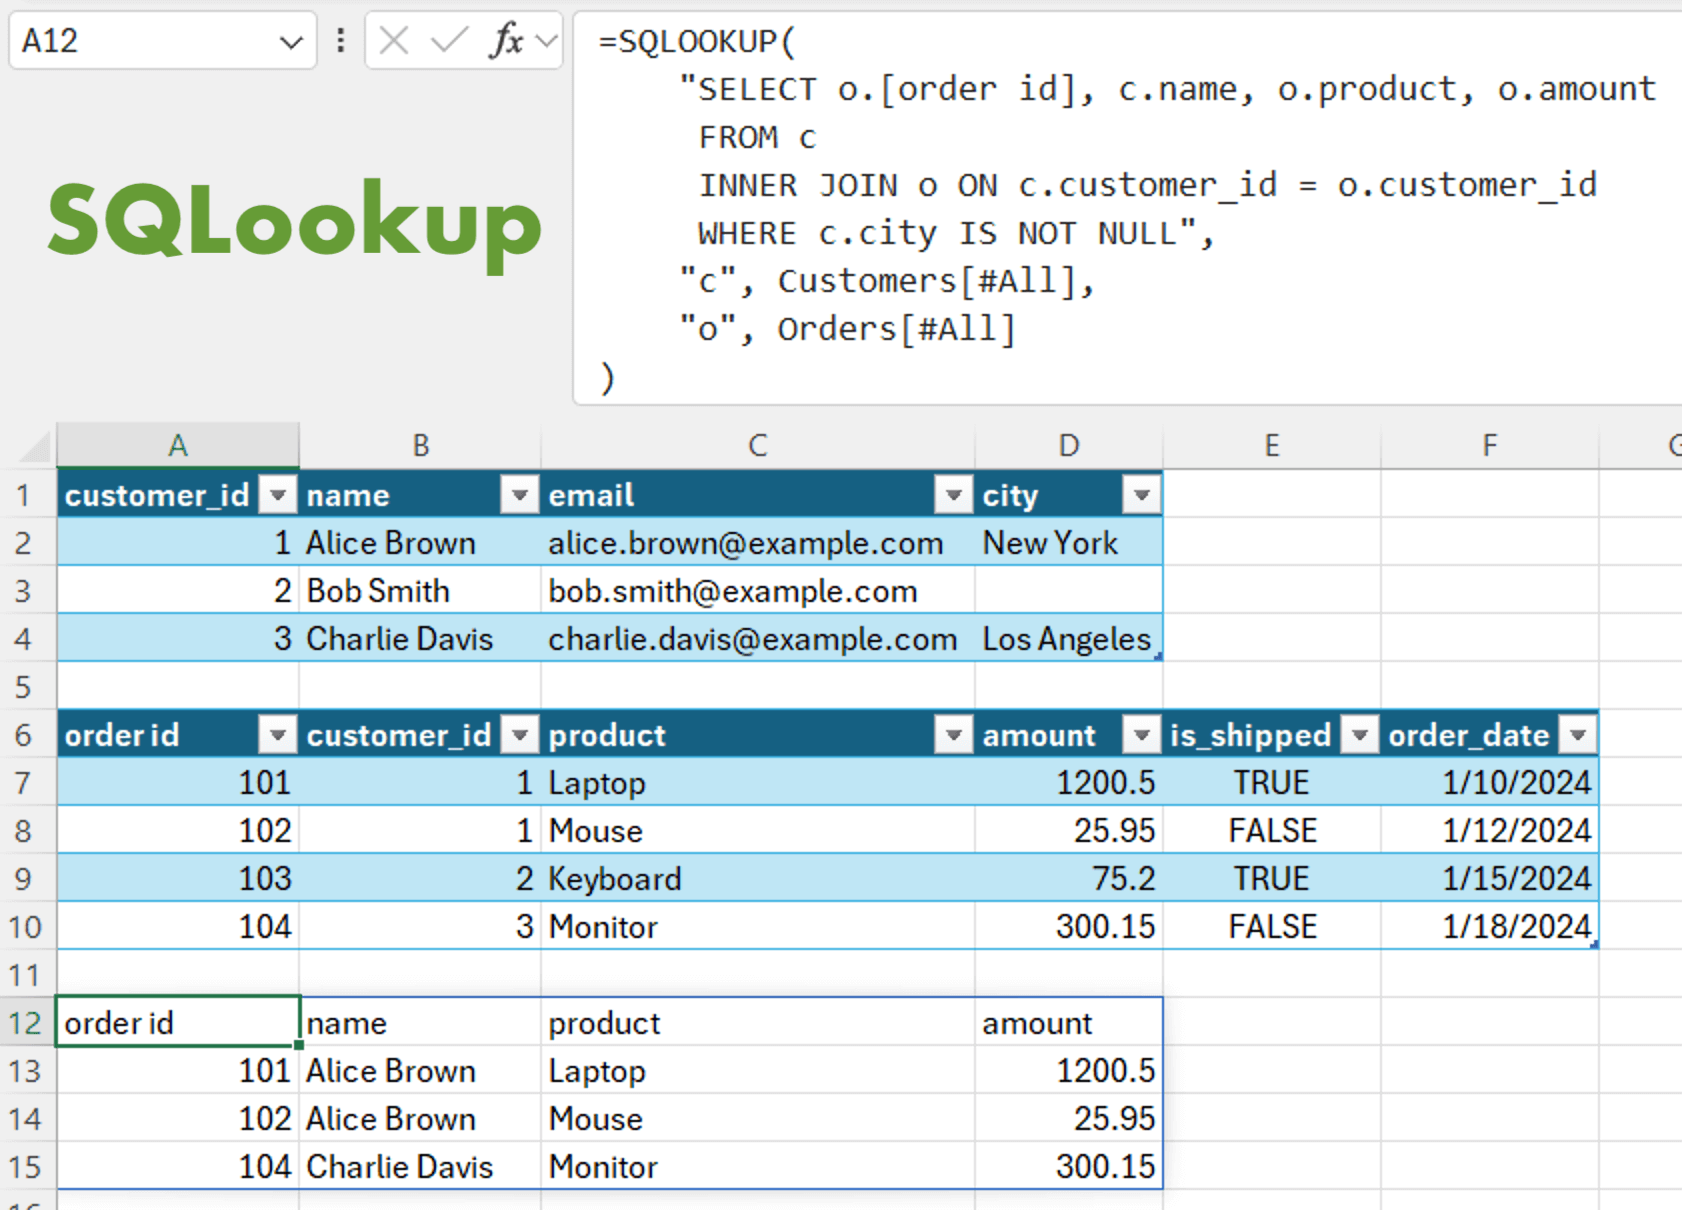The height and width of the screenshot is (1210, 1682).
Task: Cancel formula entry with the X icon
Action: [394, 41]
